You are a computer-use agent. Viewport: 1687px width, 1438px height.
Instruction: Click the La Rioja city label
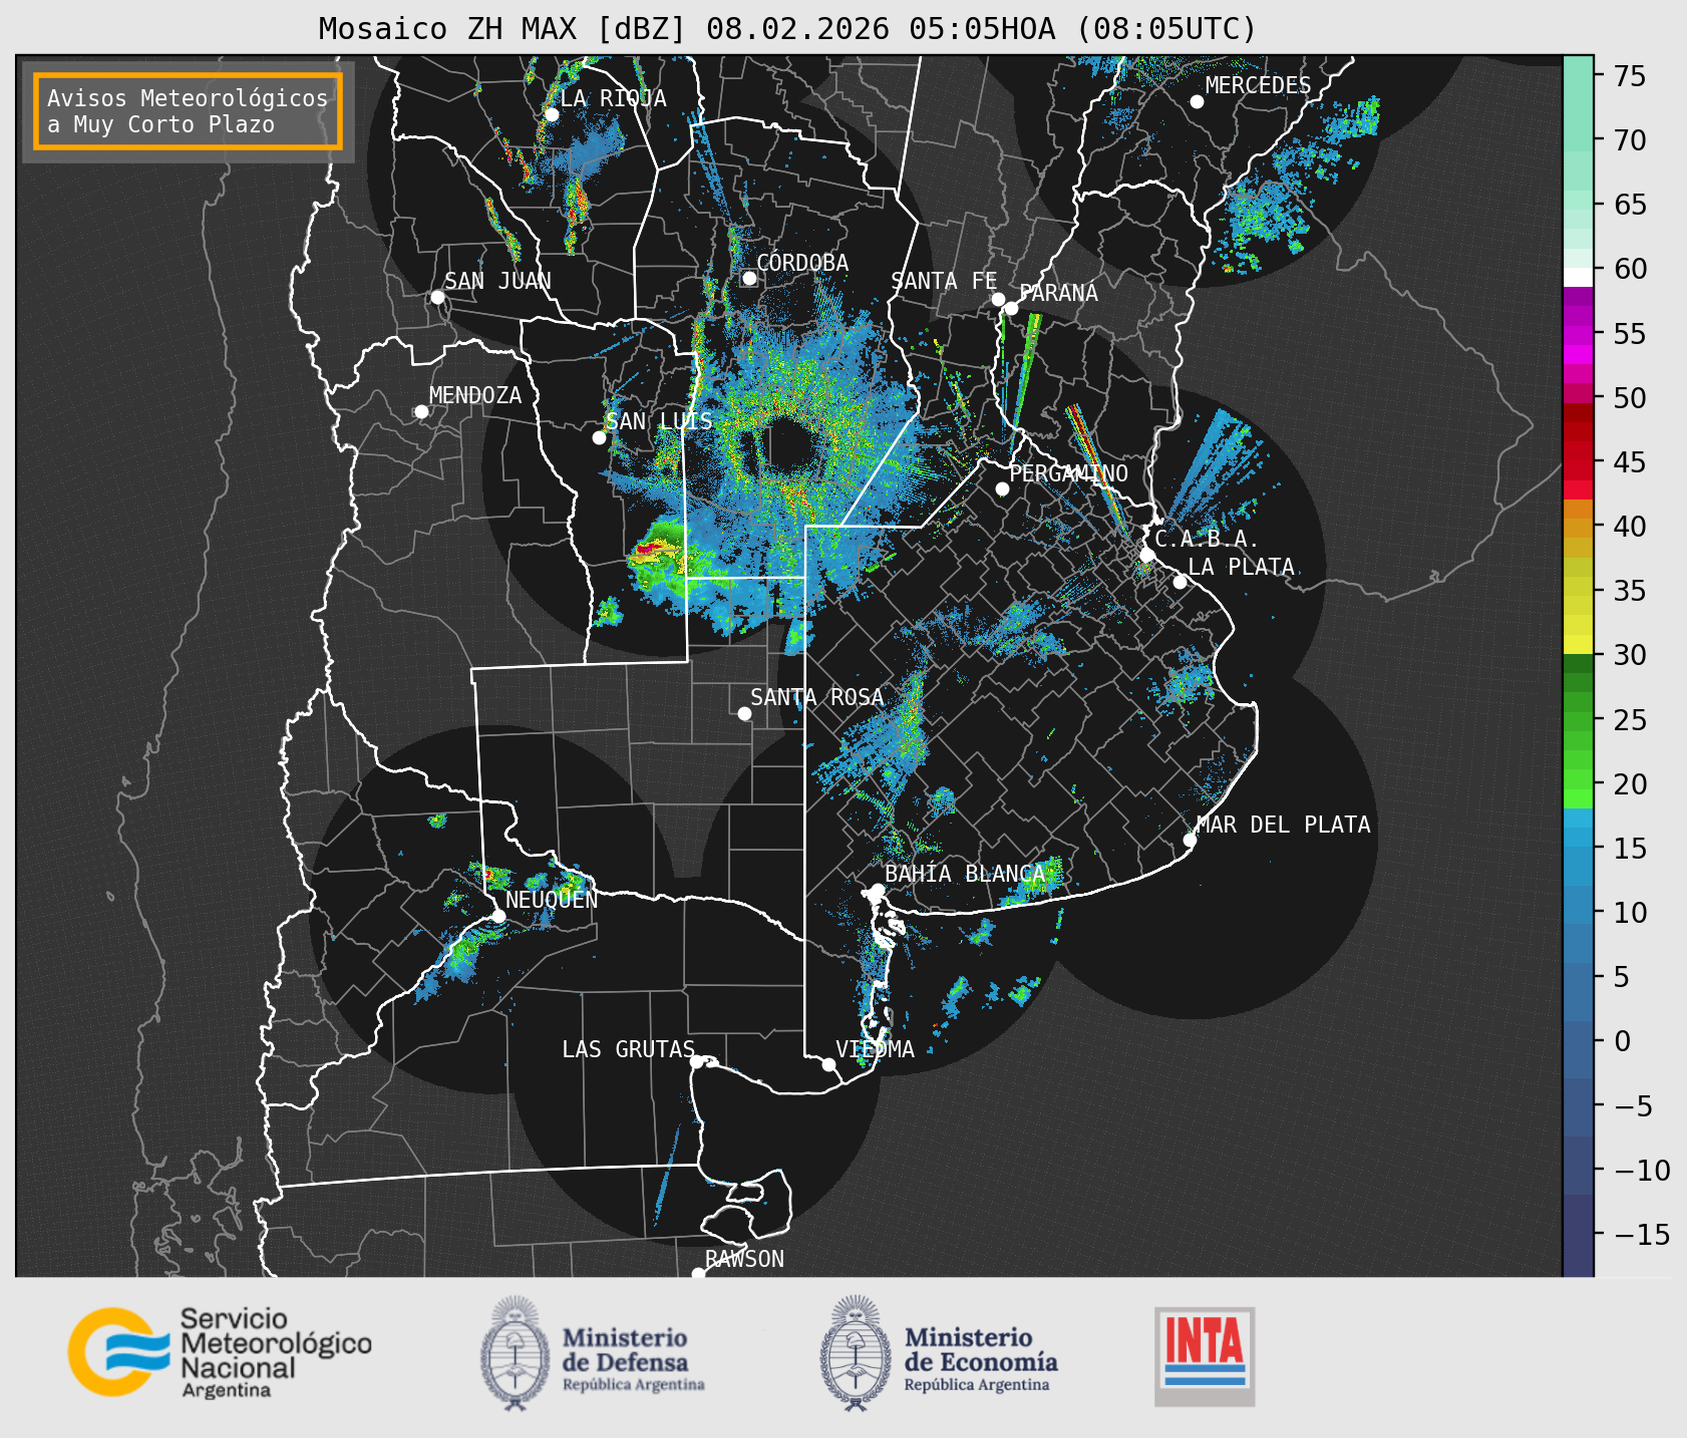612,98
